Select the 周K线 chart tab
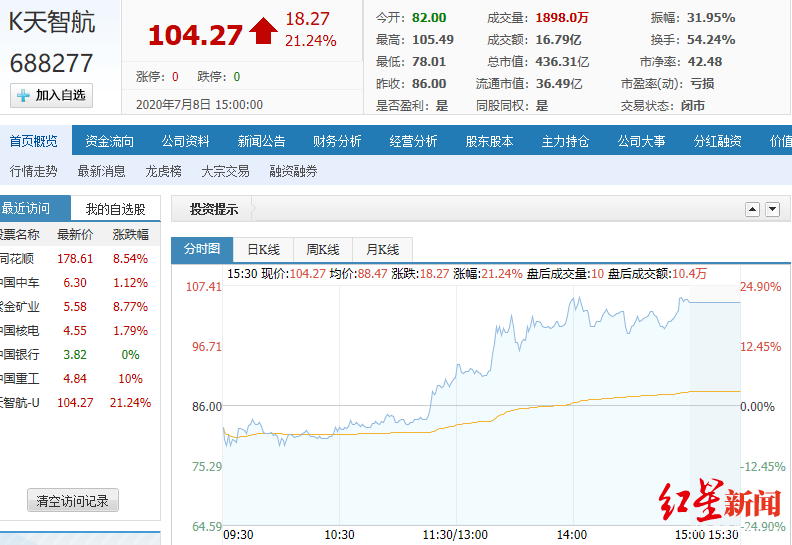 pos(323,250)
